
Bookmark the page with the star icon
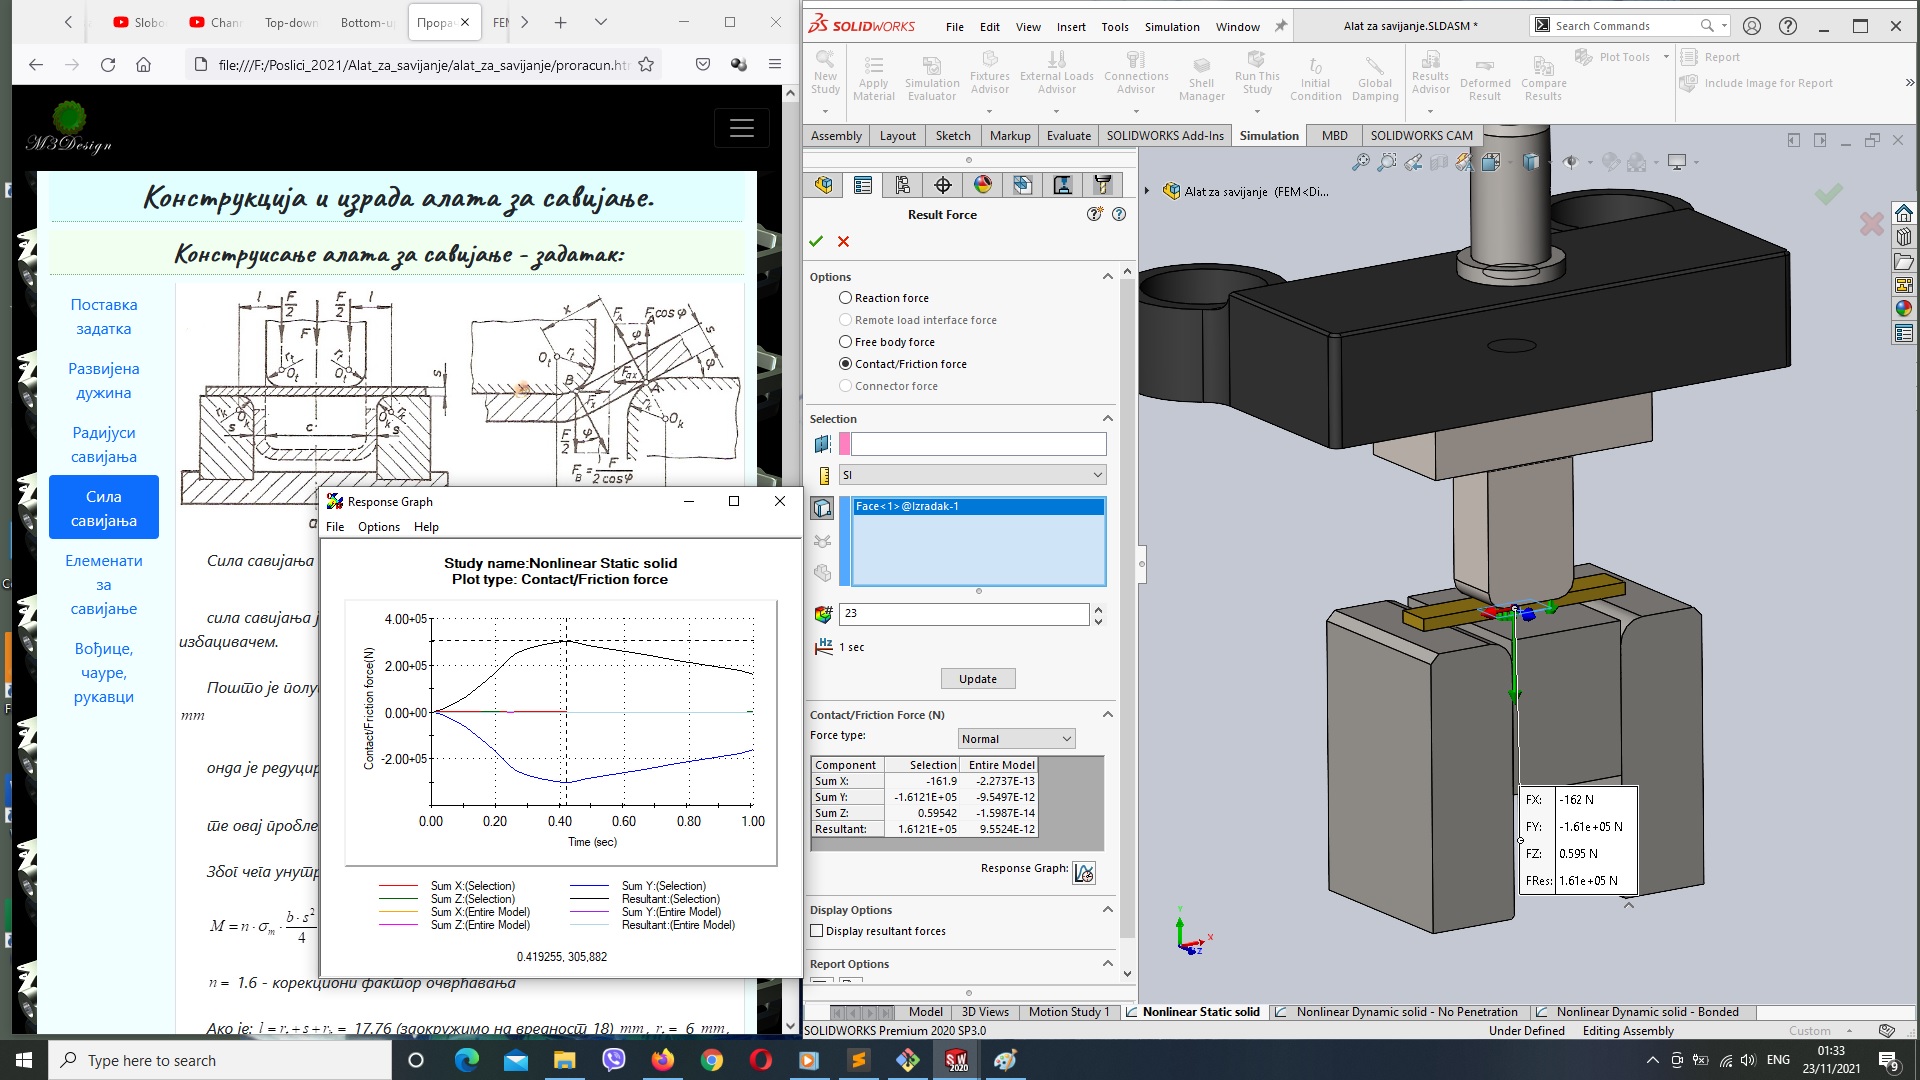[646, 64]
